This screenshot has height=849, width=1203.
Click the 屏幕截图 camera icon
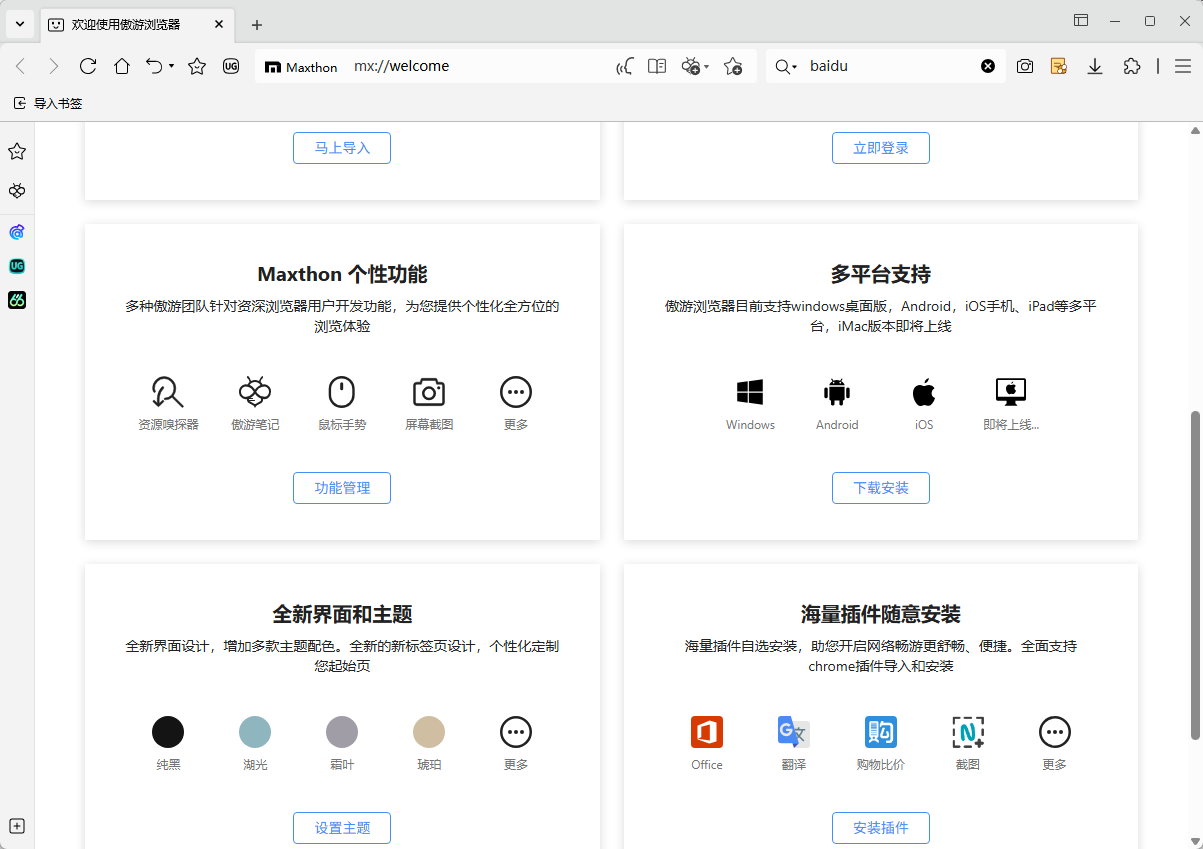429,391
